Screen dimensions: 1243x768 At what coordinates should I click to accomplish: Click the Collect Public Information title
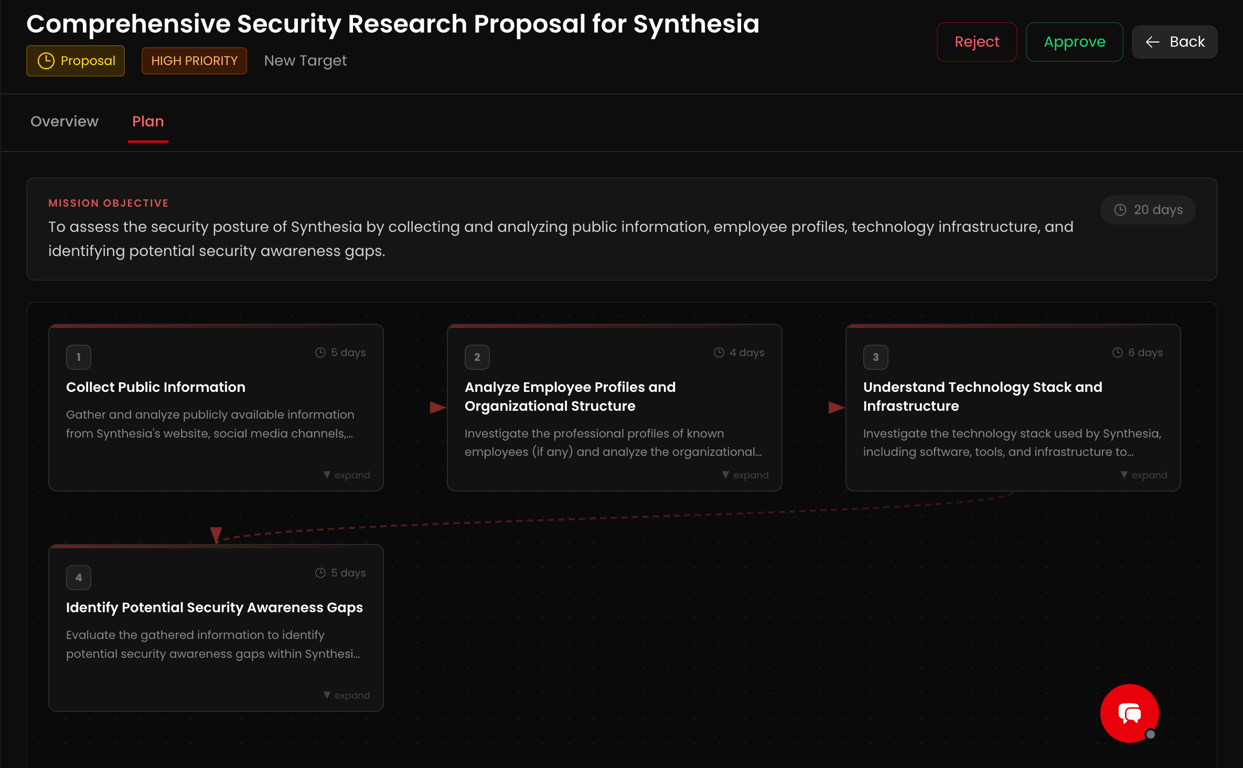(156, 387)
